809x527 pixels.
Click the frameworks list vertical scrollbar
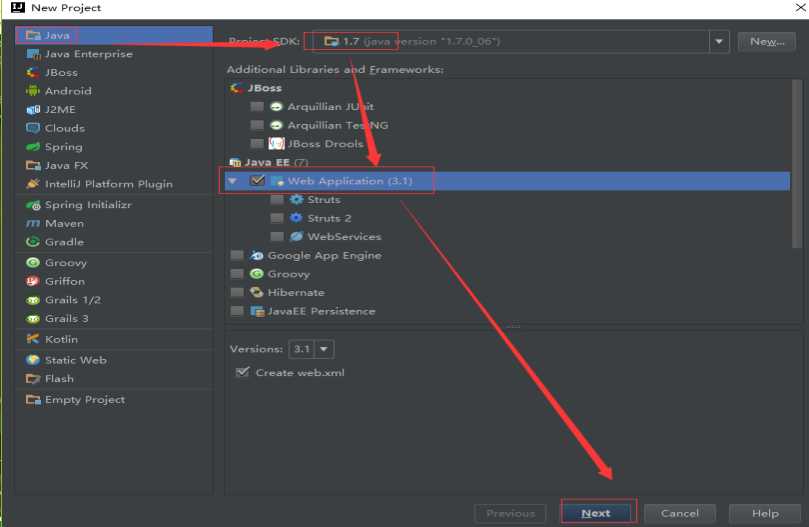(797, 164)
